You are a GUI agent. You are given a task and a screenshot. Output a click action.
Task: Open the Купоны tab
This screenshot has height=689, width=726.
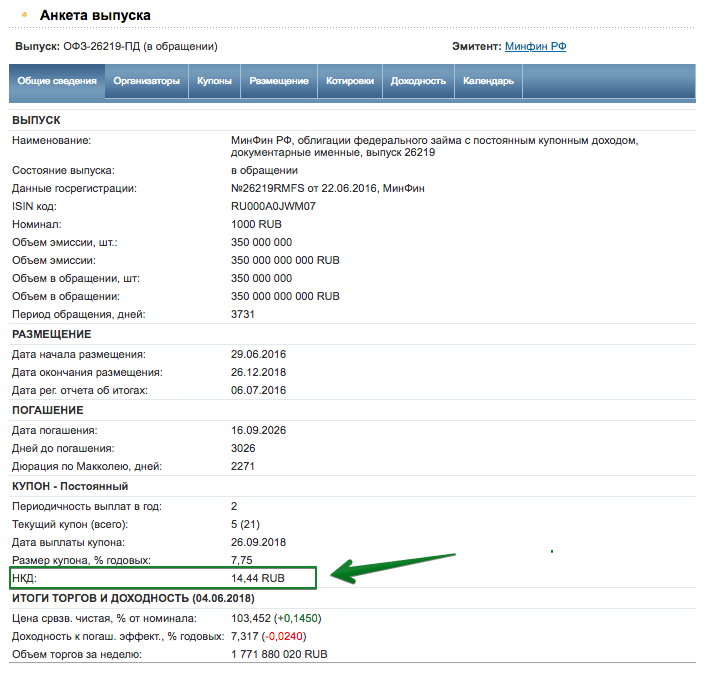click(x=214, y=81)
